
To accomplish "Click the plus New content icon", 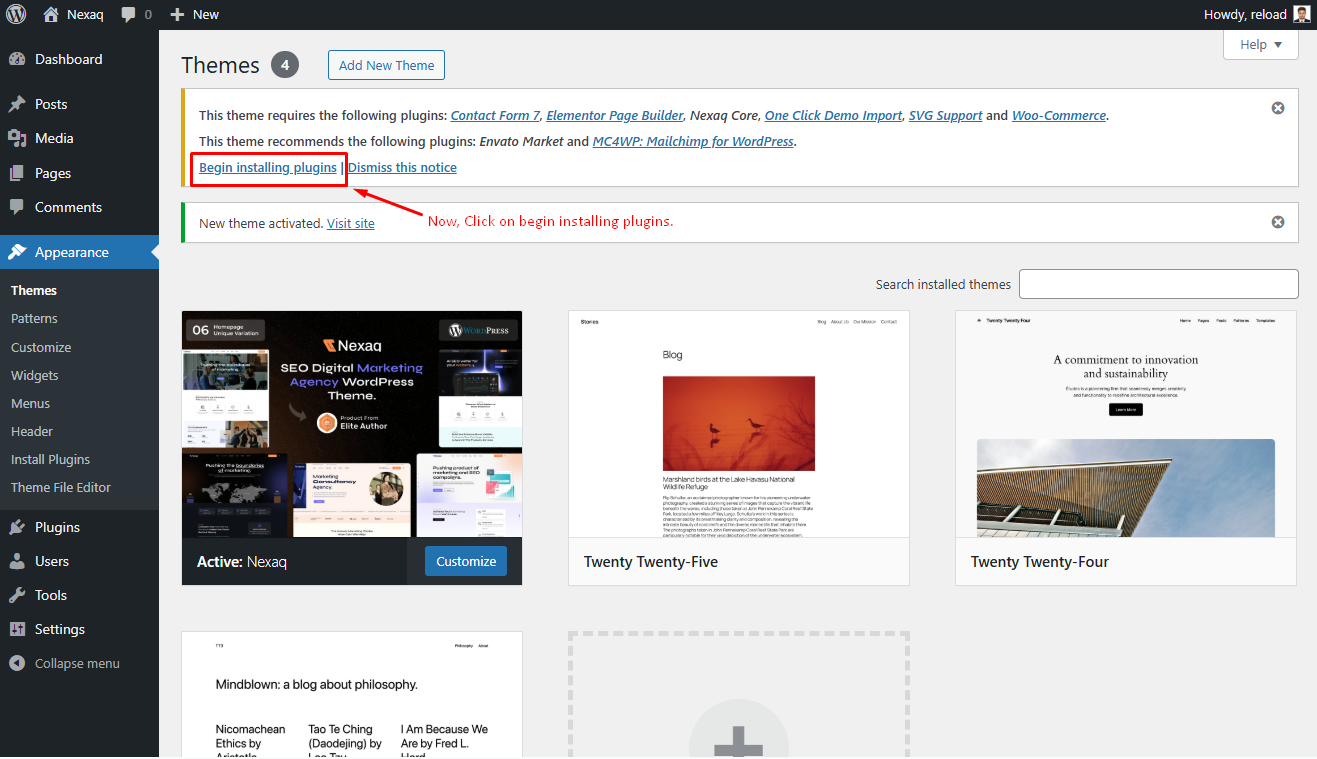I will coord(177,15).
